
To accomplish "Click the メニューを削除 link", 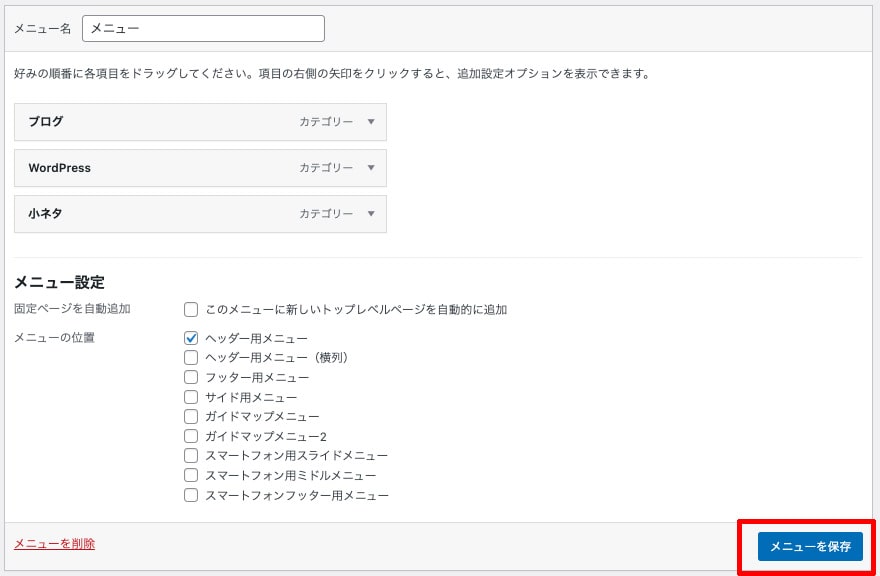I will 54,544.
